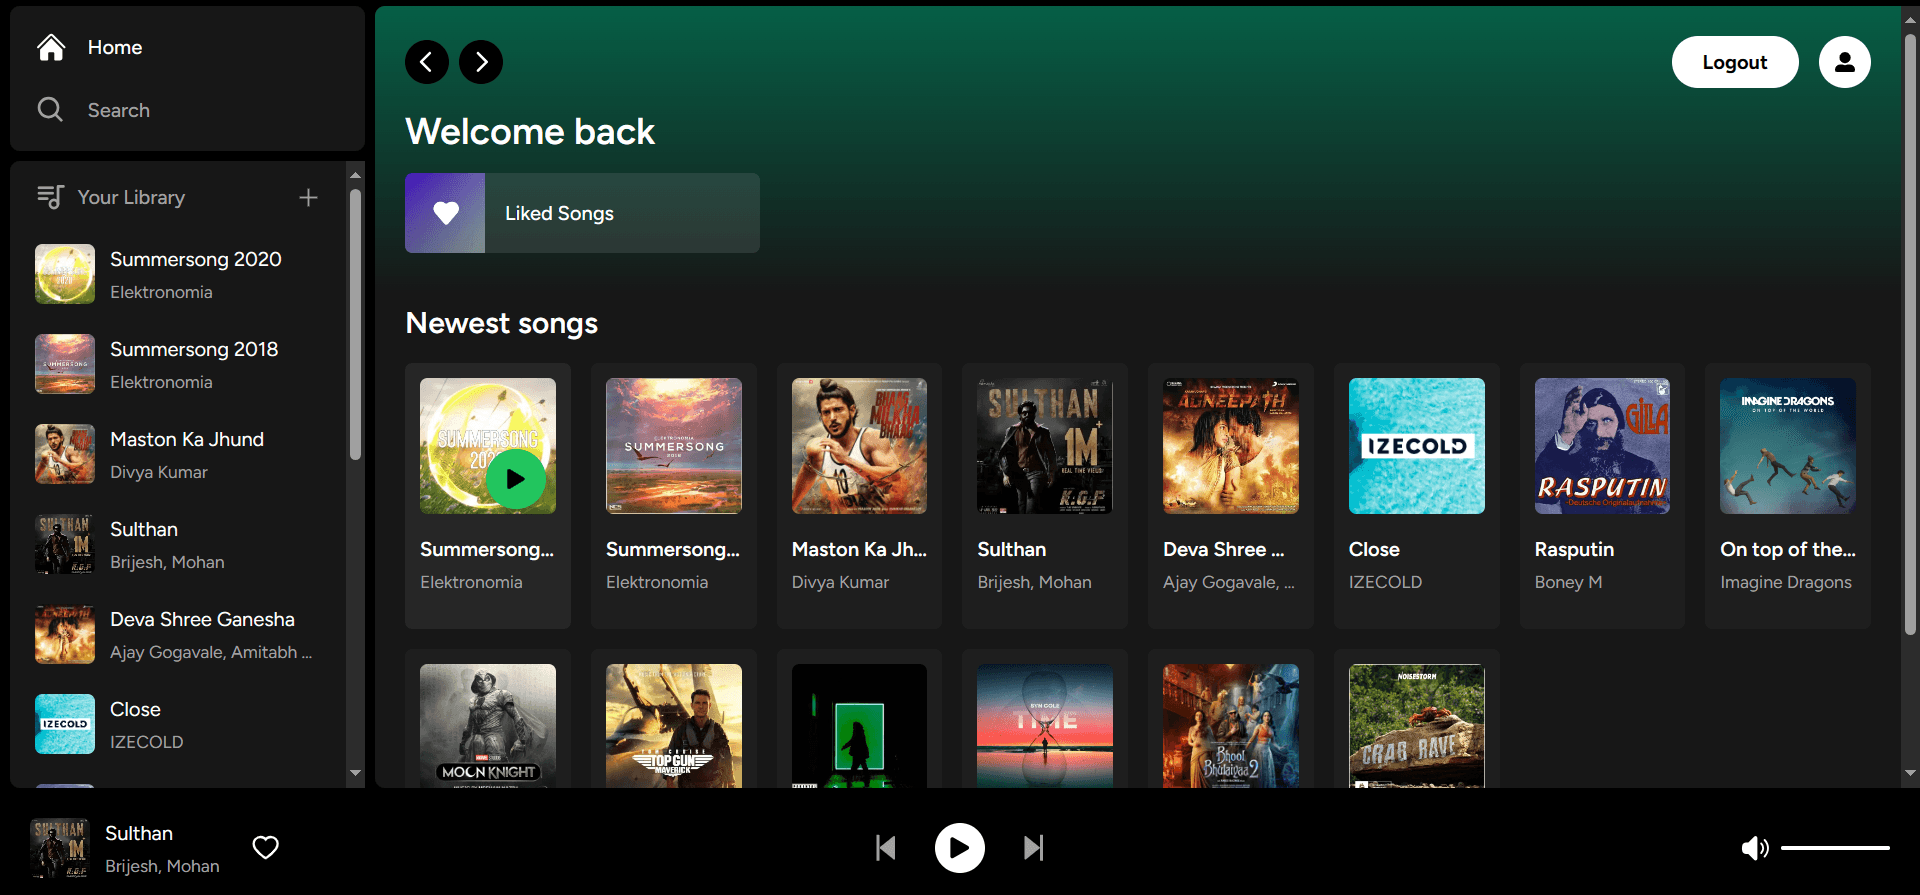Play Summersong 2020 with green play button
The height and width of the screenshot is (895, 1920).
pos(516,479)
